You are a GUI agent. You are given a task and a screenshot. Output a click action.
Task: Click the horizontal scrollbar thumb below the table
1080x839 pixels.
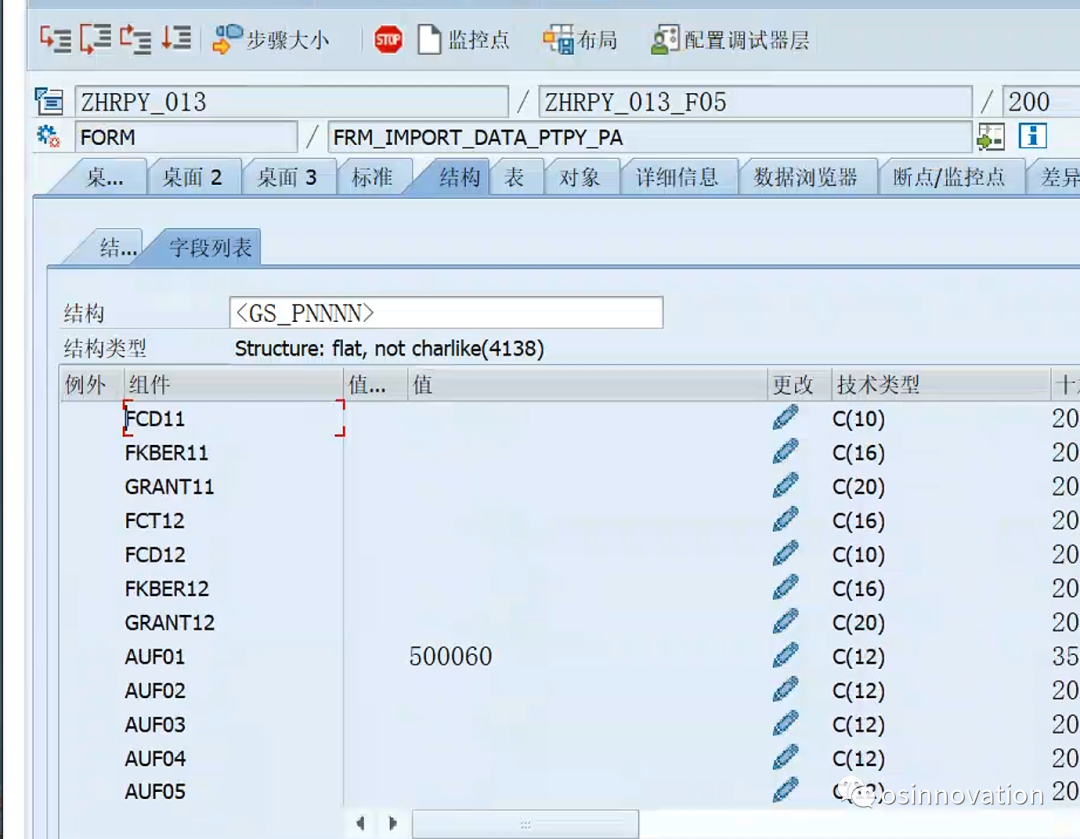(525, 824)
